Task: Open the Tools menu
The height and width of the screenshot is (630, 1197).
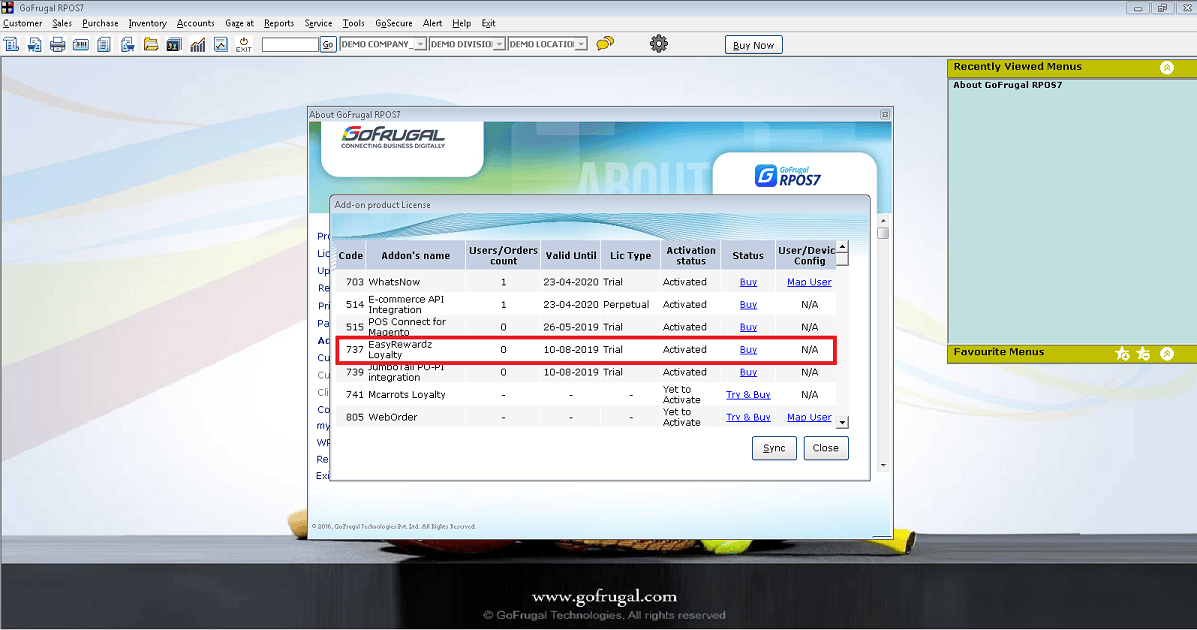Action: 353,23
